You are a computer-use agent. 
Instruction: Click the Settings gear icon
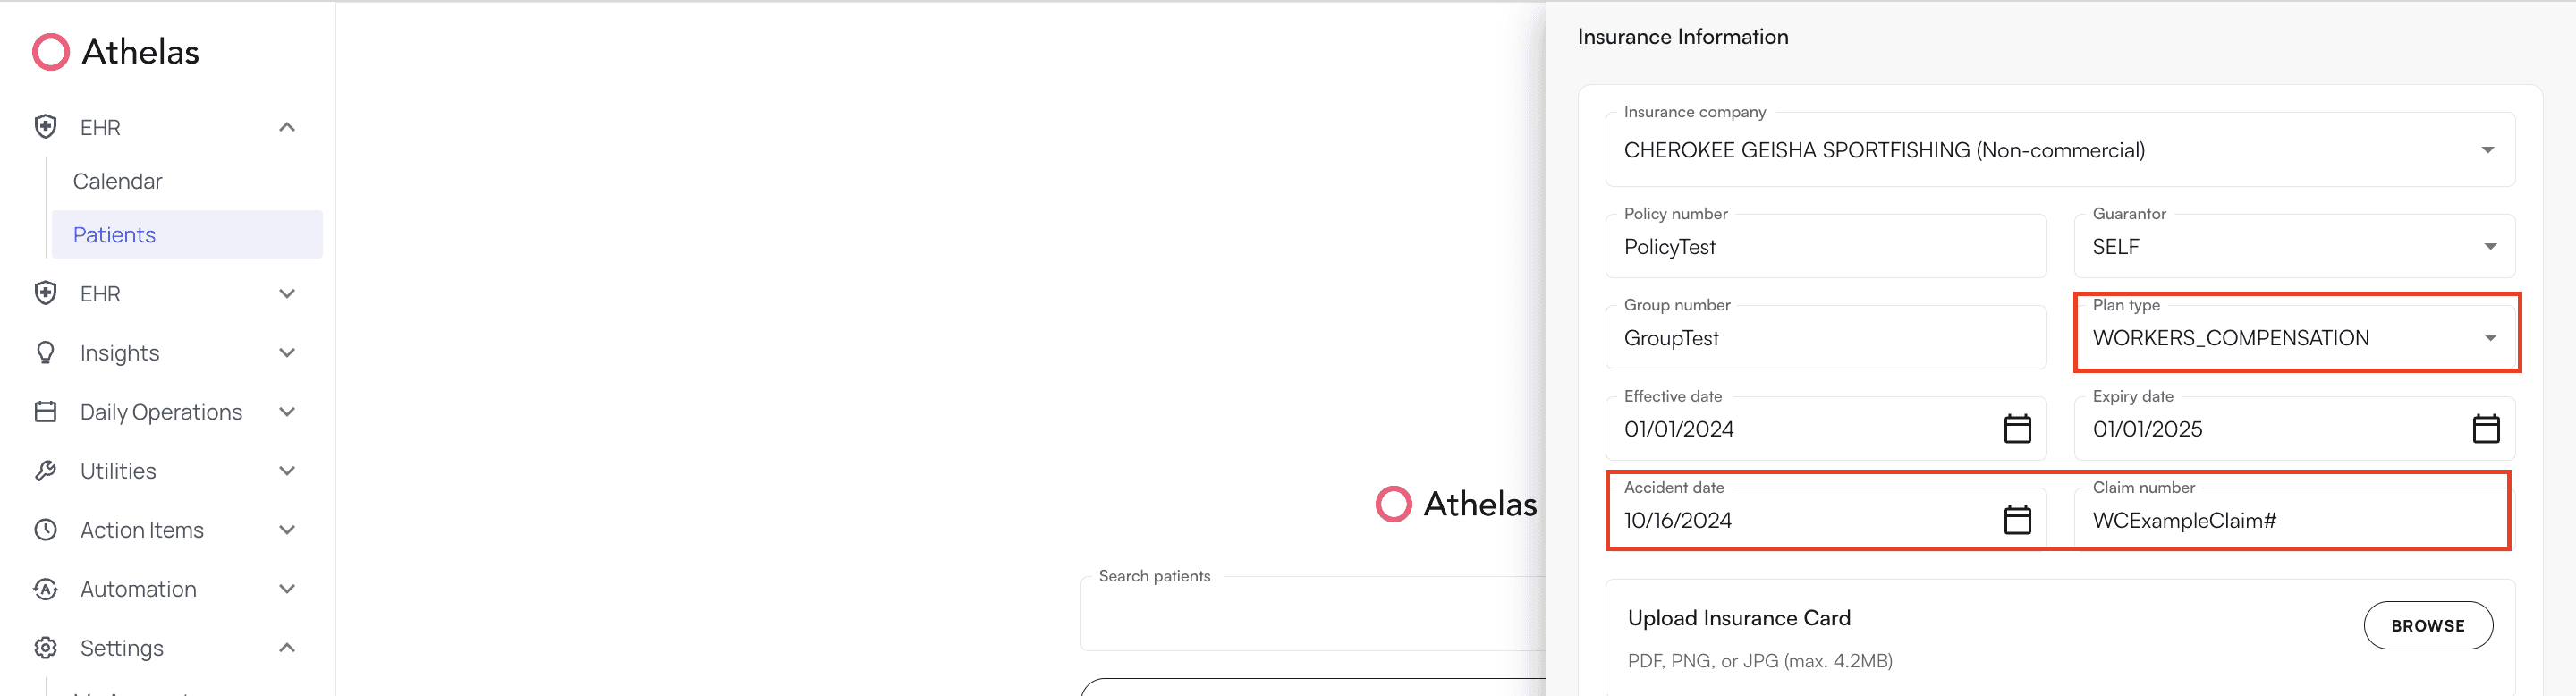(x=45, y=648)
